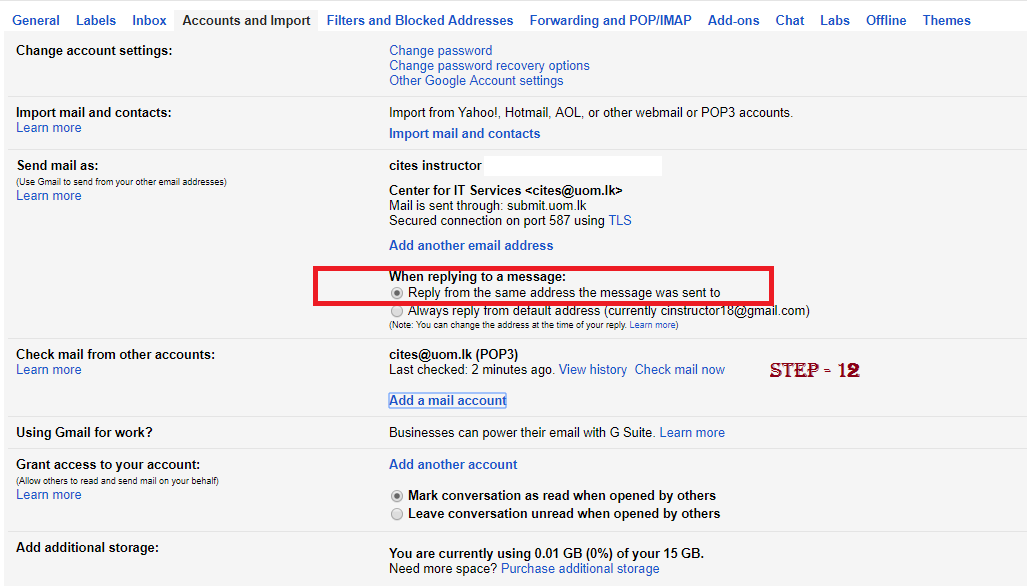Image resolution: width=1027 pixels, height=586 pixels.
Task: Click Purchase additional storage link
Action: coord(580,568)
